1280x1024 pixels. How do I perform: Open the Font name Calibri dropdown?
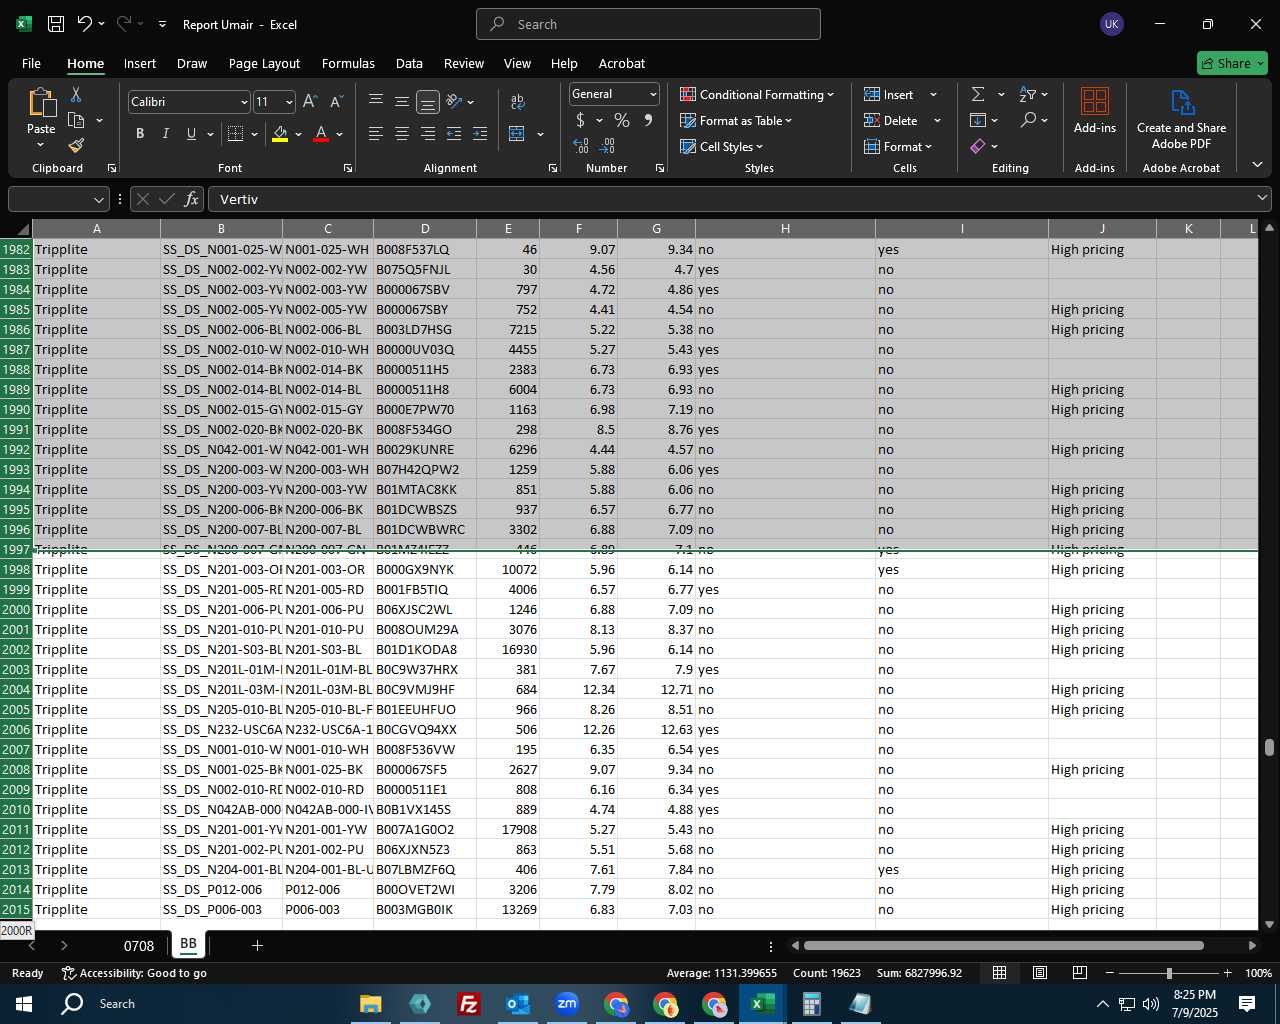point(244,102)
